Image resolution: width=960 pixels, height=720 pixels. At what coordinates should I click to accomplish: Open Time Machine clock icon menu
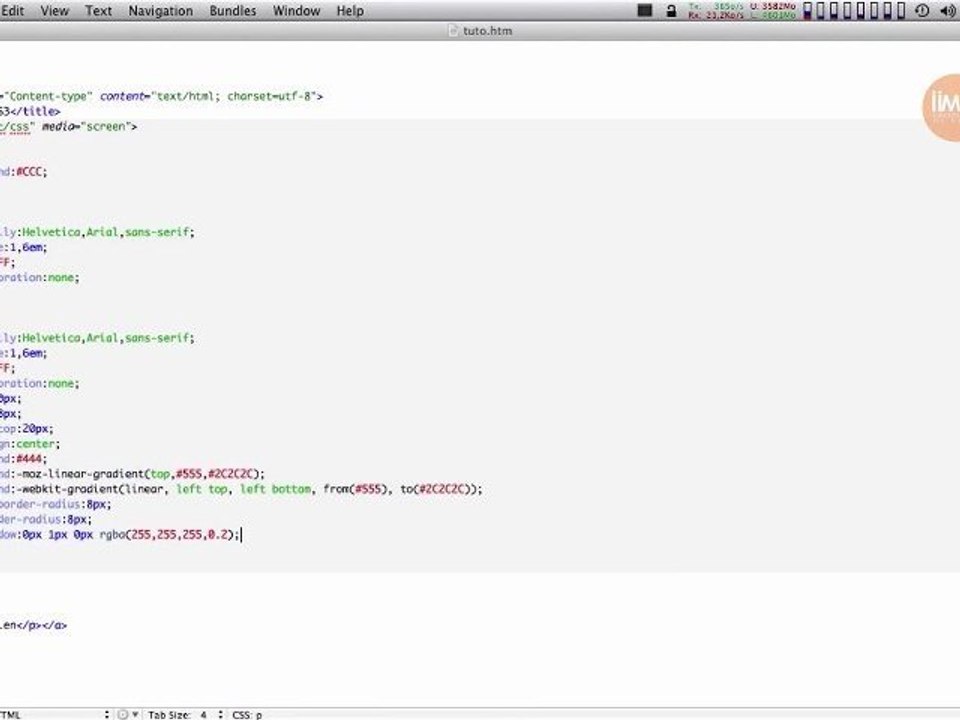click(922, 10)
